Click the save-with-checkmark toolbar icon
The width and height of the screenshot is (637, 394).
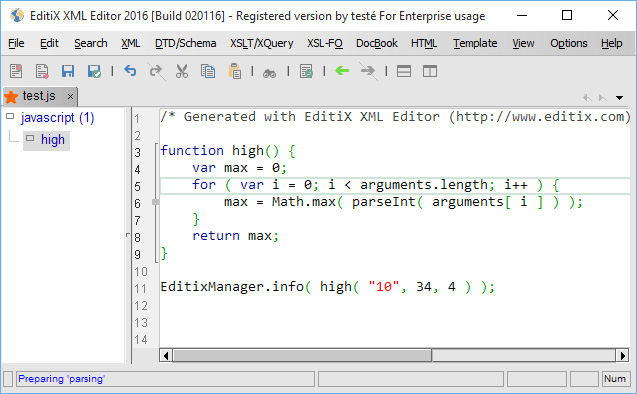coord(94,71)
